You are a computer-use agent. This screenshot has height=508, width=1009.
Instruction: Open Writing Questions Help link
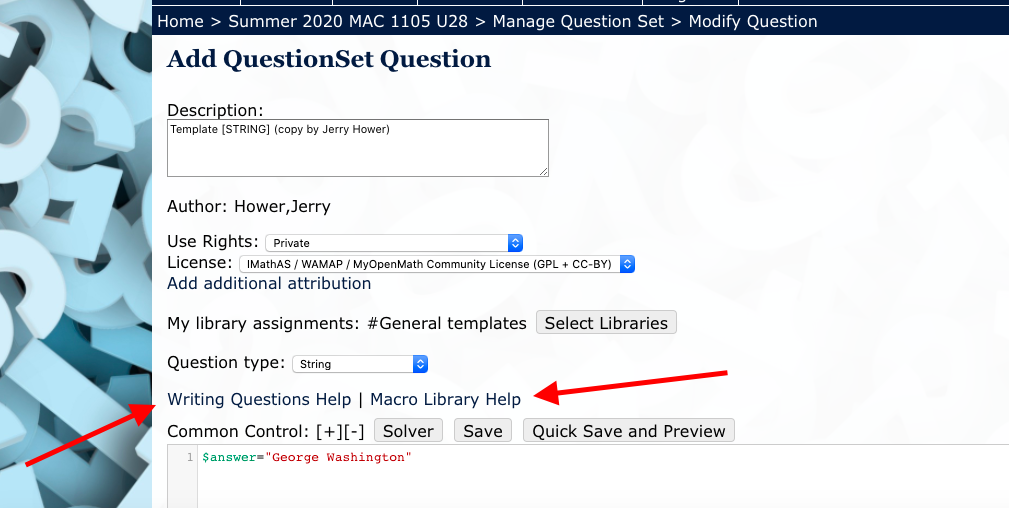[x=259, y=399]
